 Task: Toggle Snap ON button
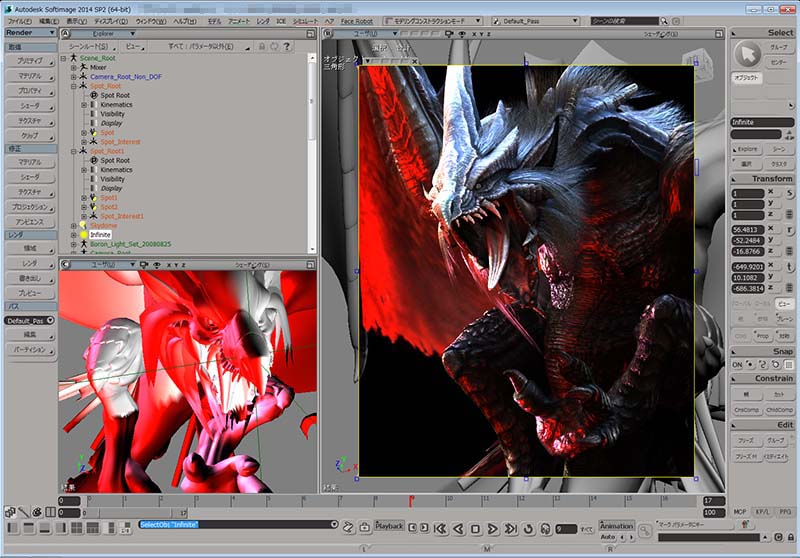pyautogui.click(x=737, y=365)
